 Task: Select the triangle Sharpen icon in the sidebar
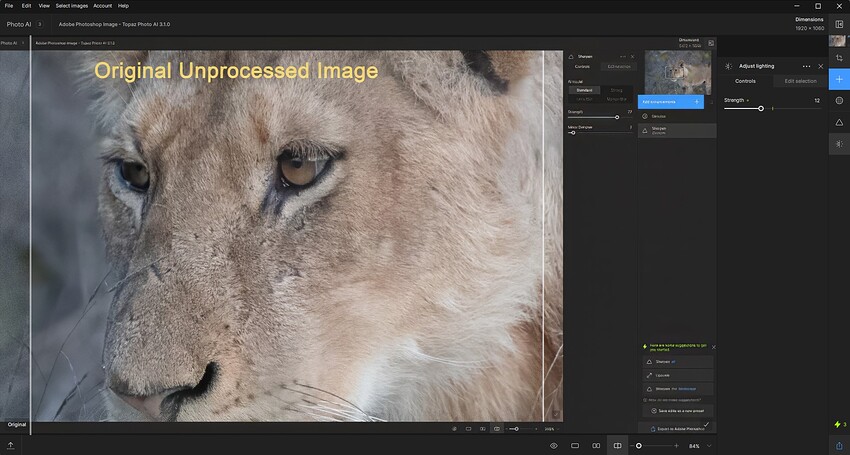coord(839,123)
